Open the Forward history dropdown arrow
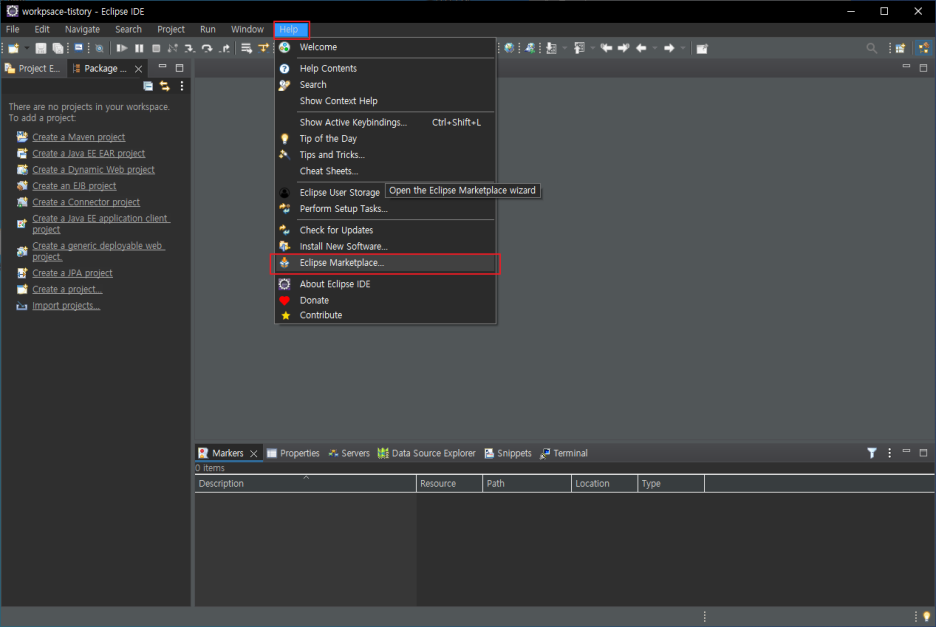Screen dimensions: 936x627 pos(683,48)
